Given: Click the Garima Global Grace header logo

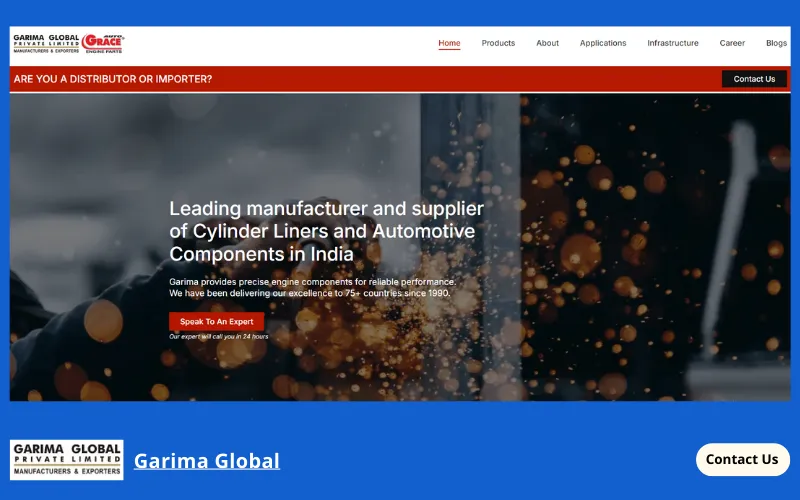Looking at the screenshot, I should coord(69,44).
